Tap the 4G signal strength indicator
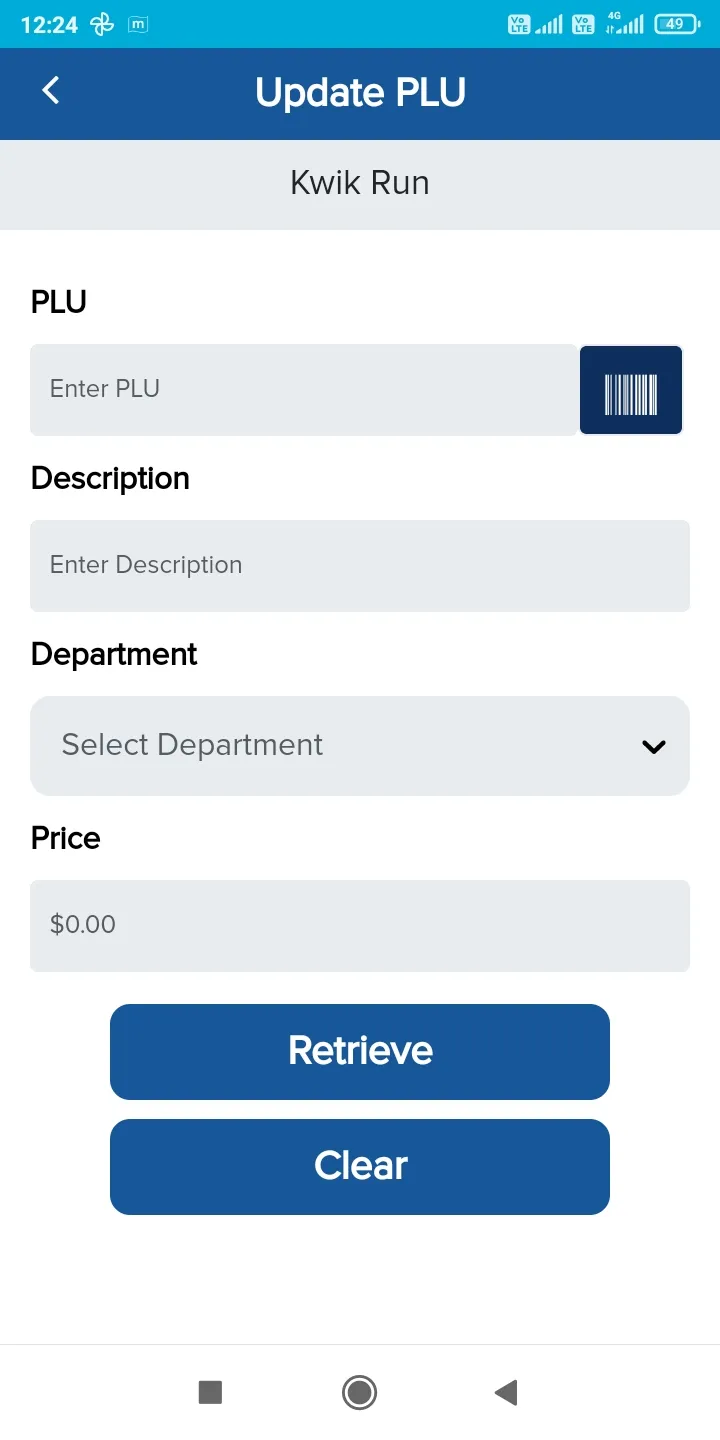 pos(625,24)
